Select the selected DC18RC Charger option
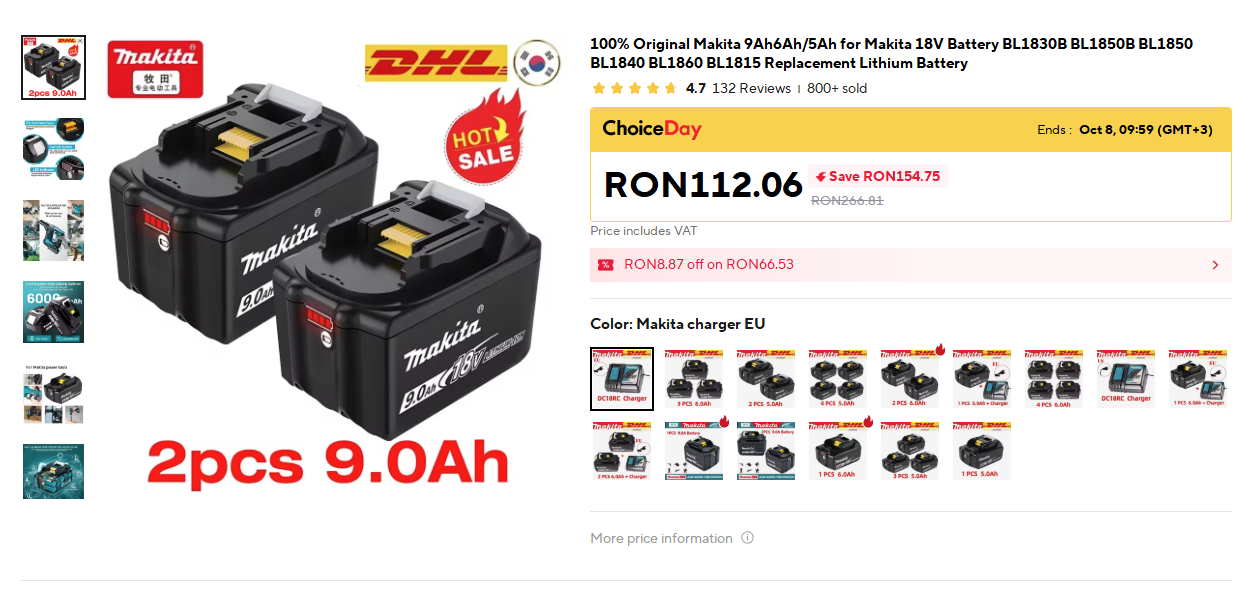This screenshot has width=1252, height=611. (x=622, y=379)
